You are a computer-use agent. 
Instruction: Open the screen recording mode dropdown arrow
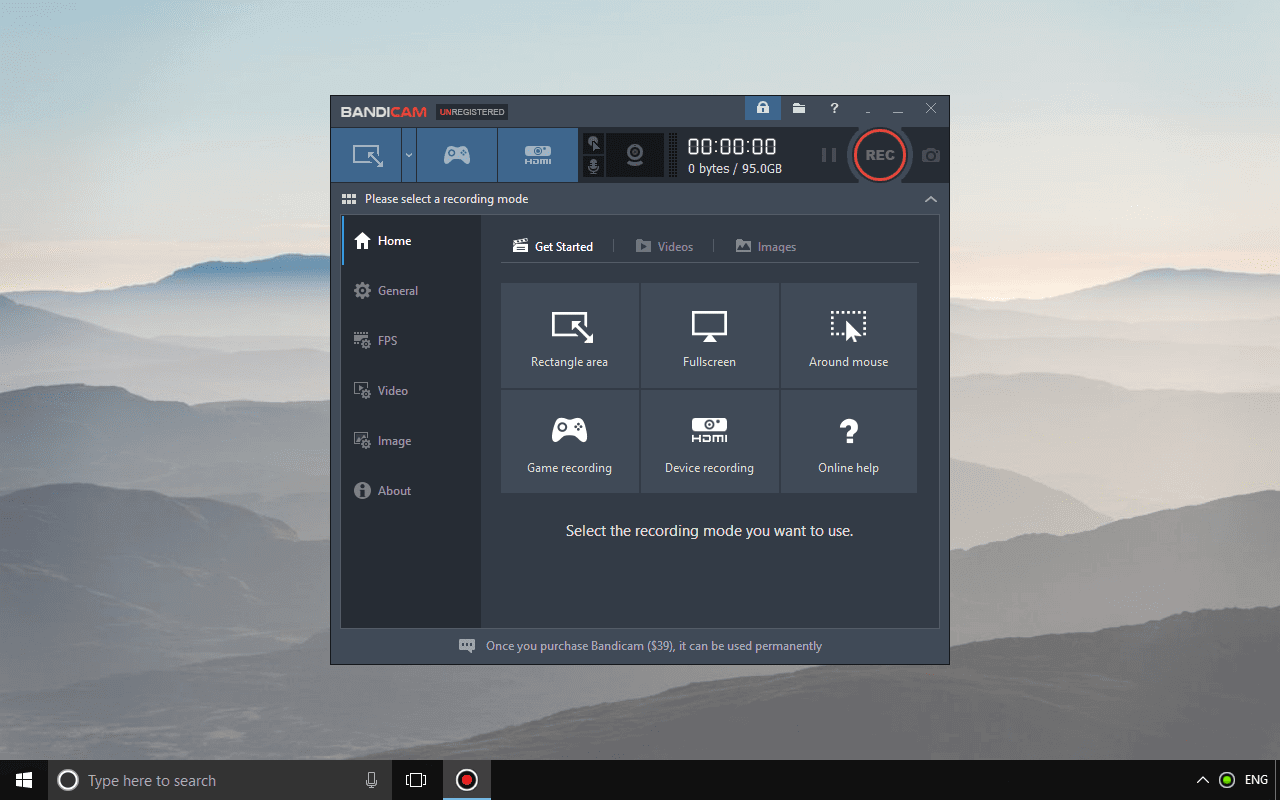click(x=409, y=155)
